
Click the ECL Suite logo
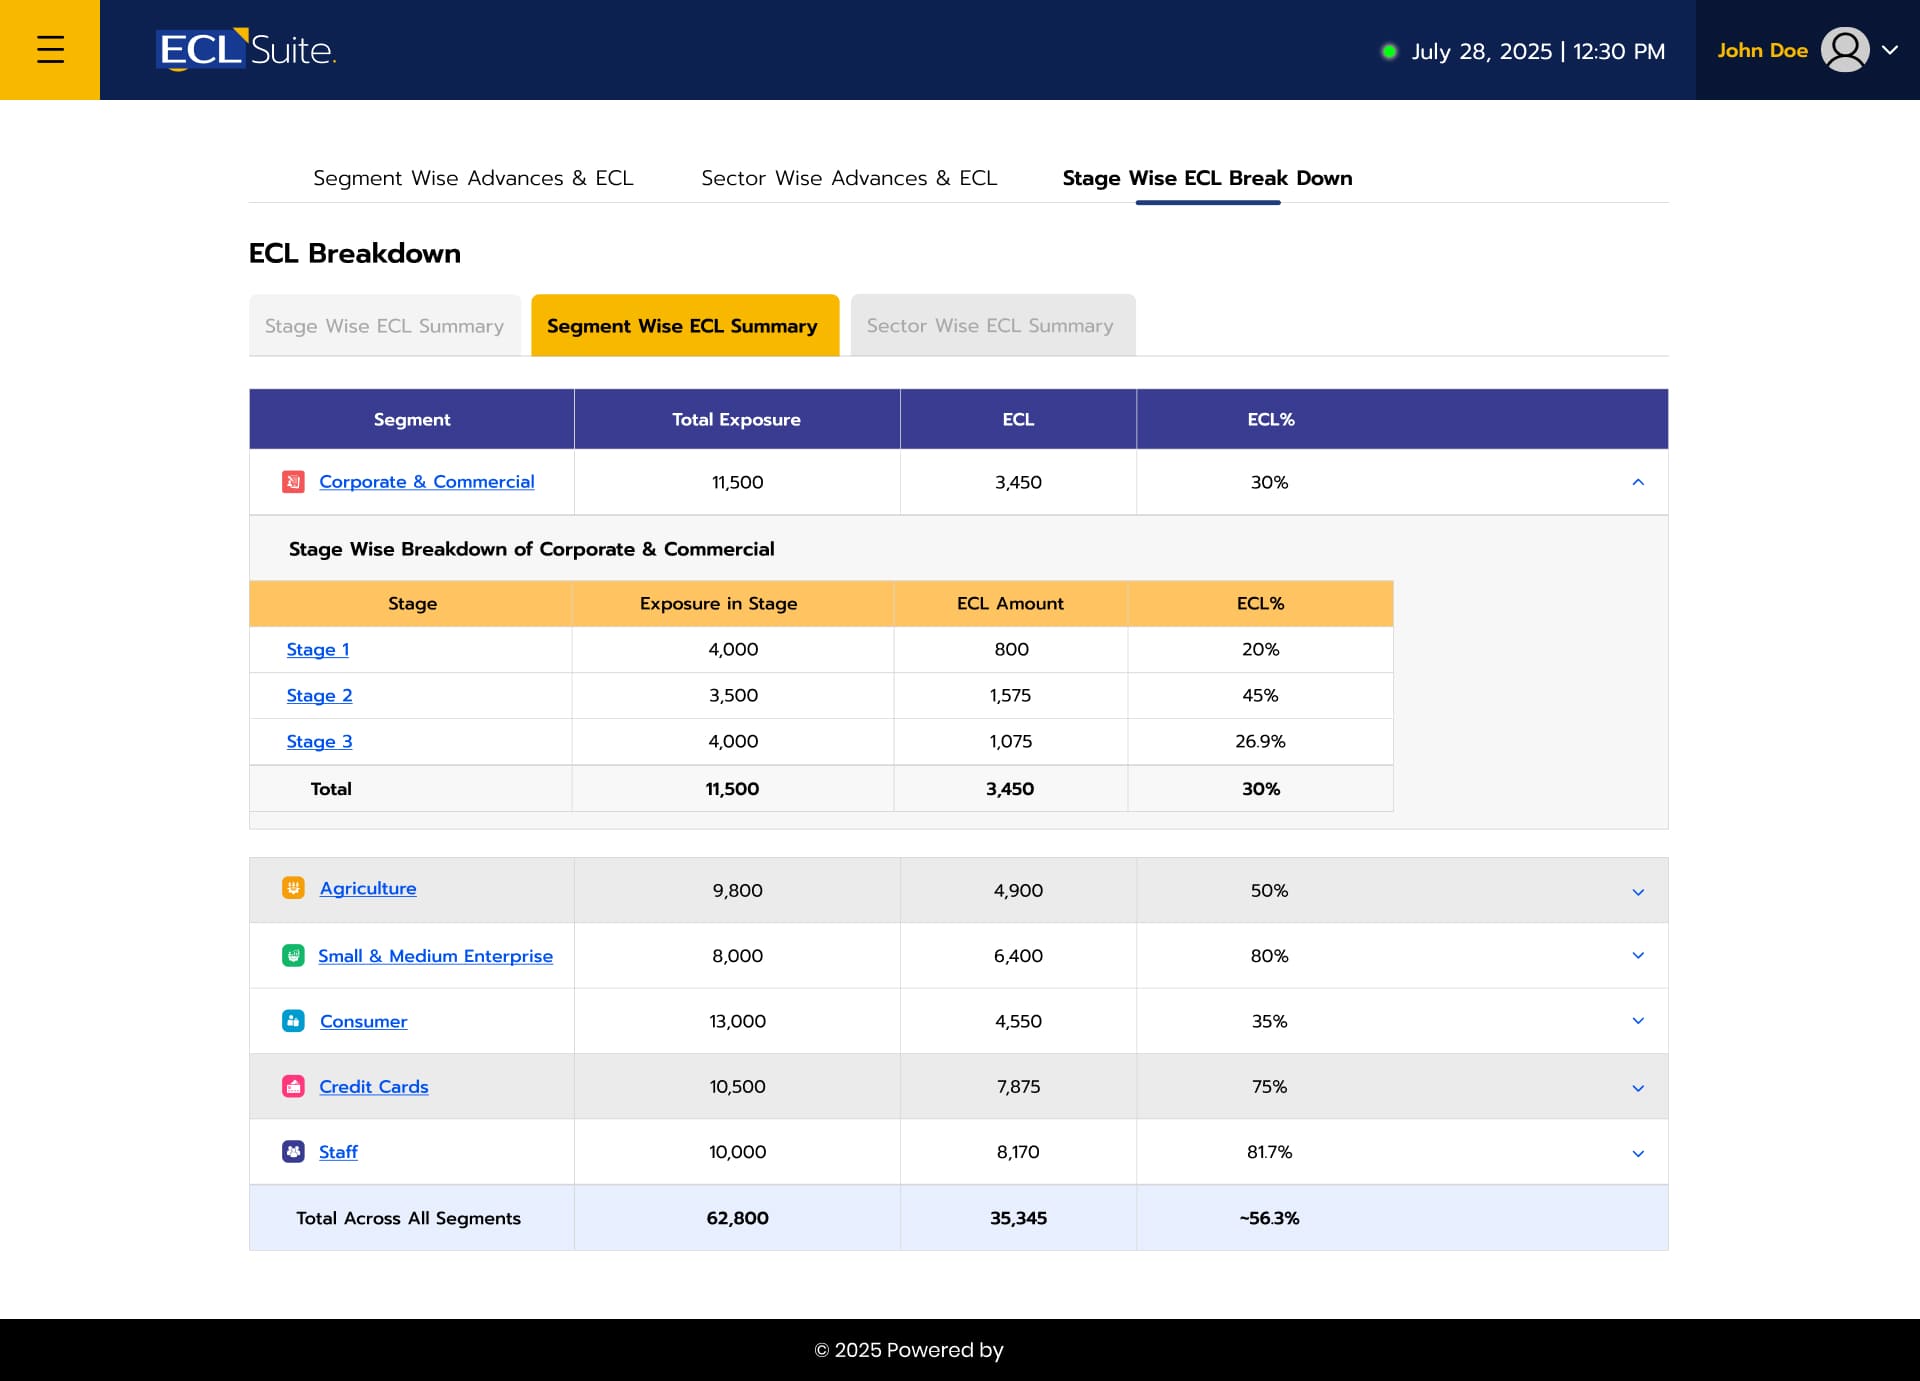[246, 50]
